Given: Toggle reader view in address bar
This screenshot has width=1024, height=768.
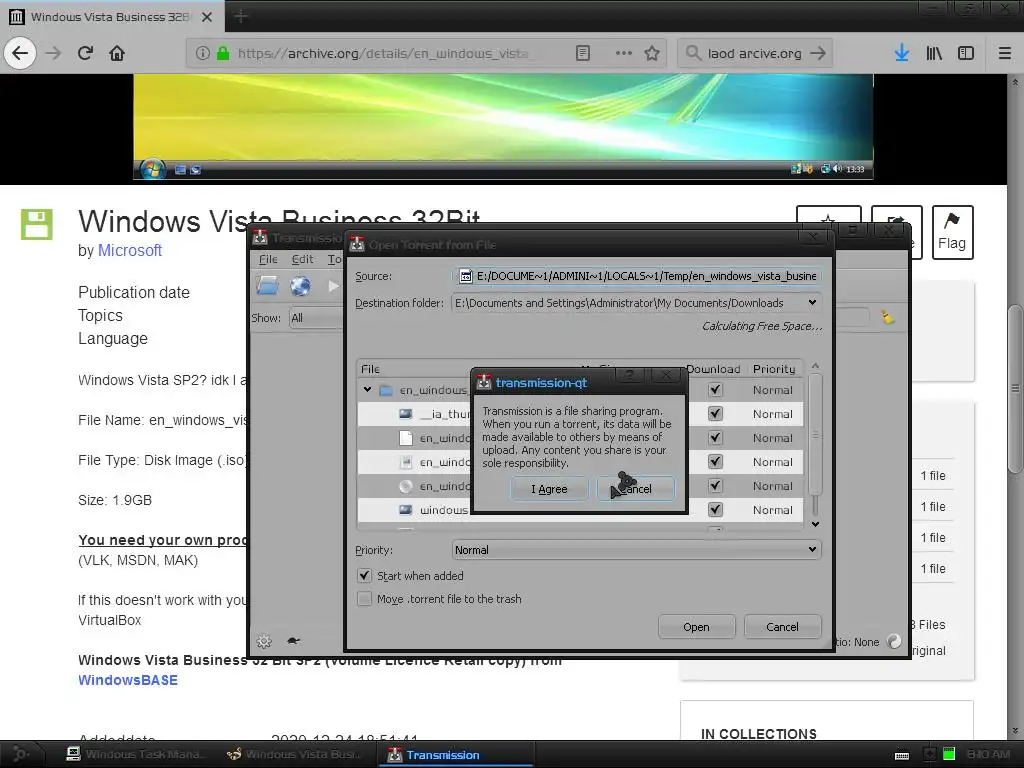Looking at the screenshot, I should click(x=583, y=53).
